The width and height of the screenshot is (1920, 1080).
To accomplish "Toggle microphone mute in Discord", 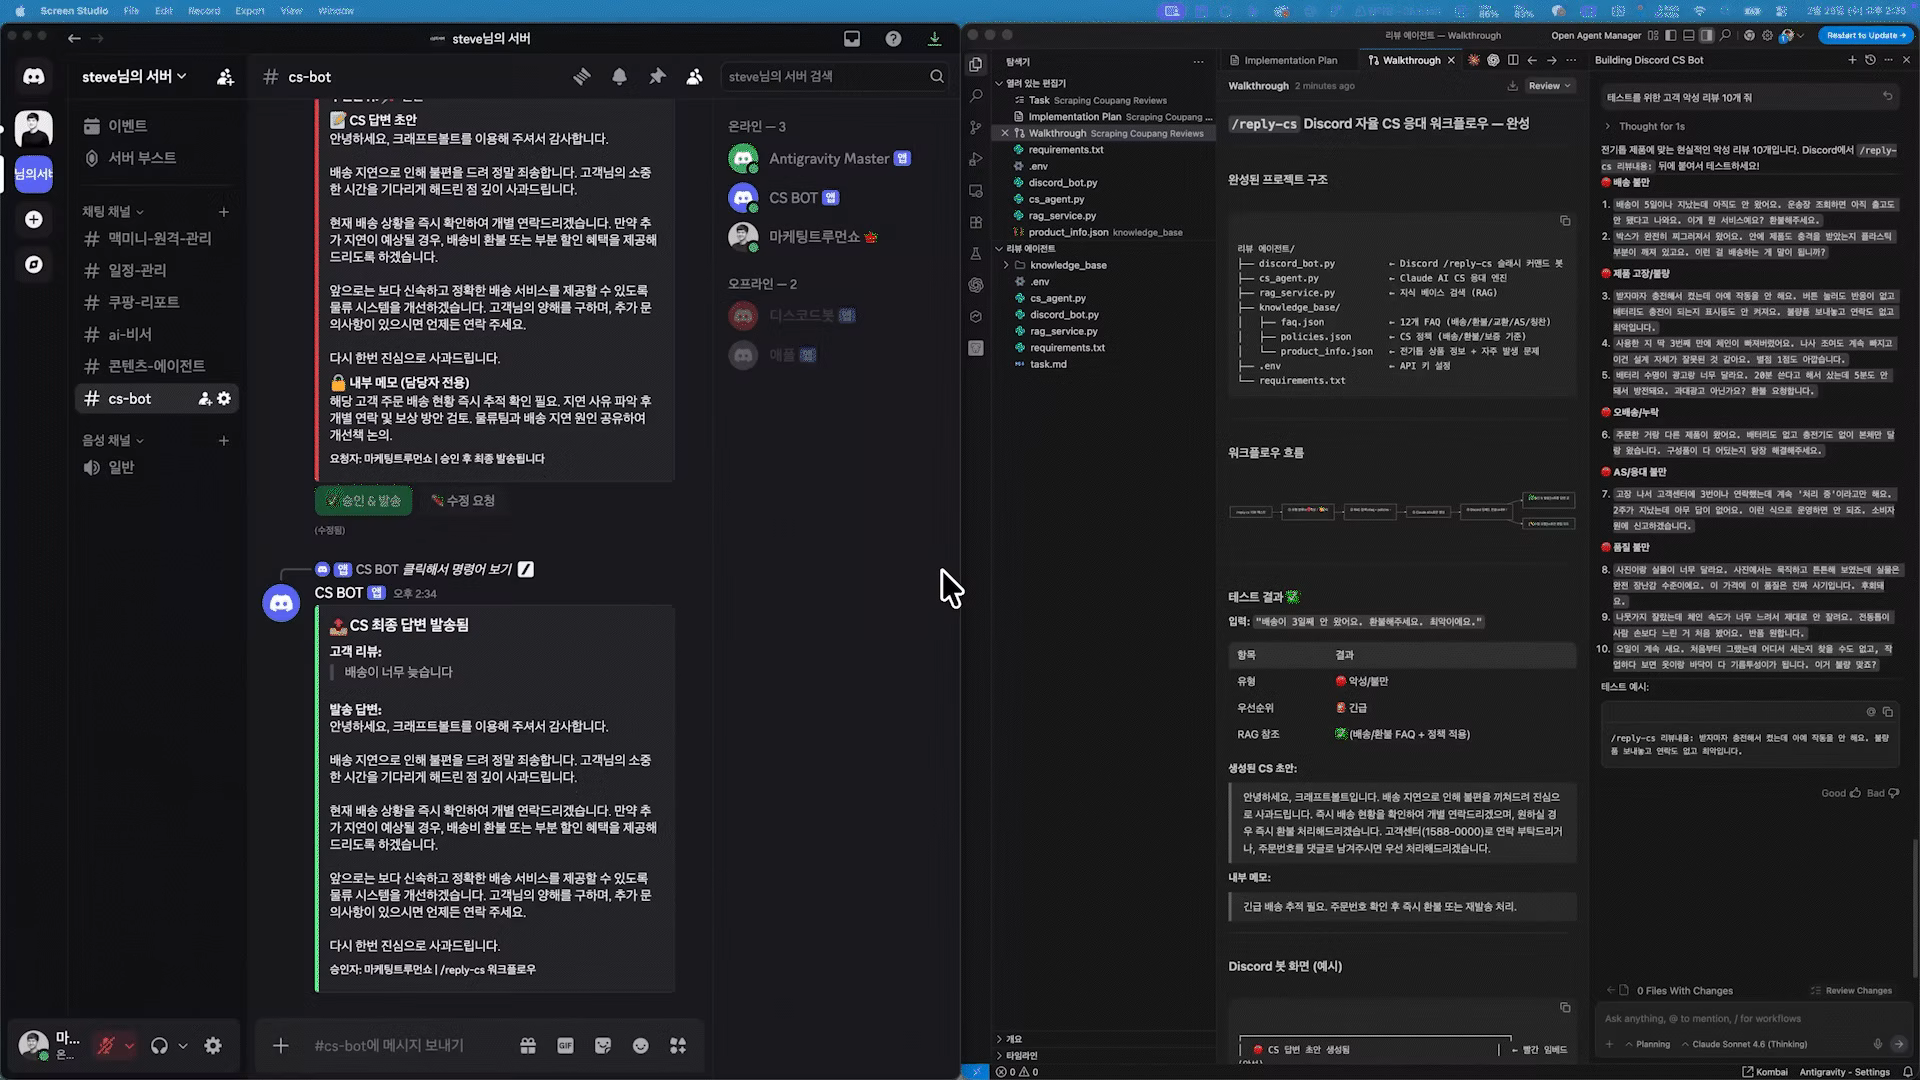I will (x=105, y=1046).
